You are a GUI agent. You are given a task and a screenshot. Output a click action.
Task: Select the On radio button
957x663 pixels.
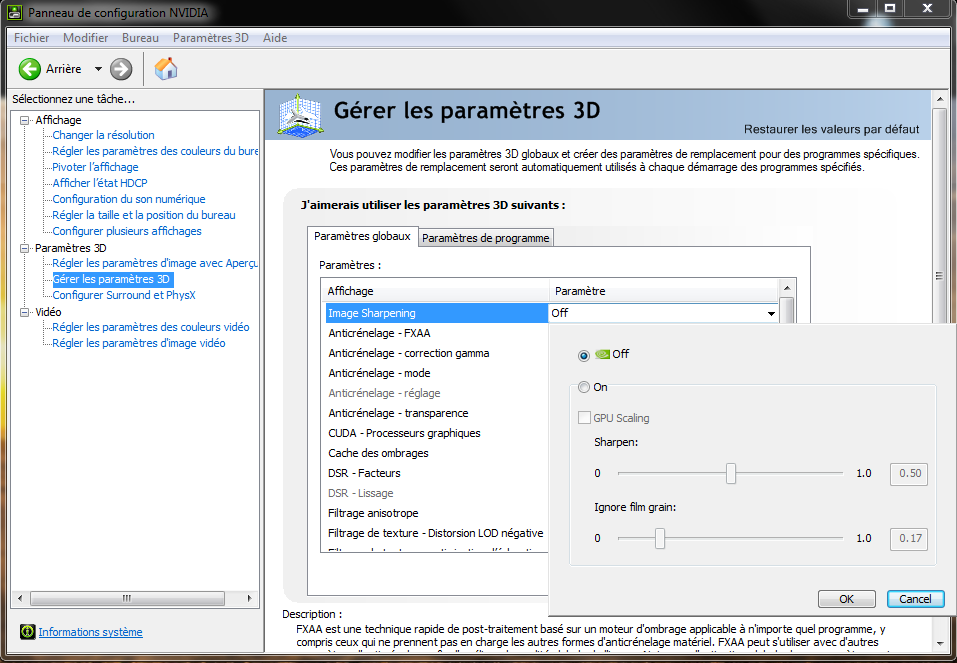click(584, 387)
